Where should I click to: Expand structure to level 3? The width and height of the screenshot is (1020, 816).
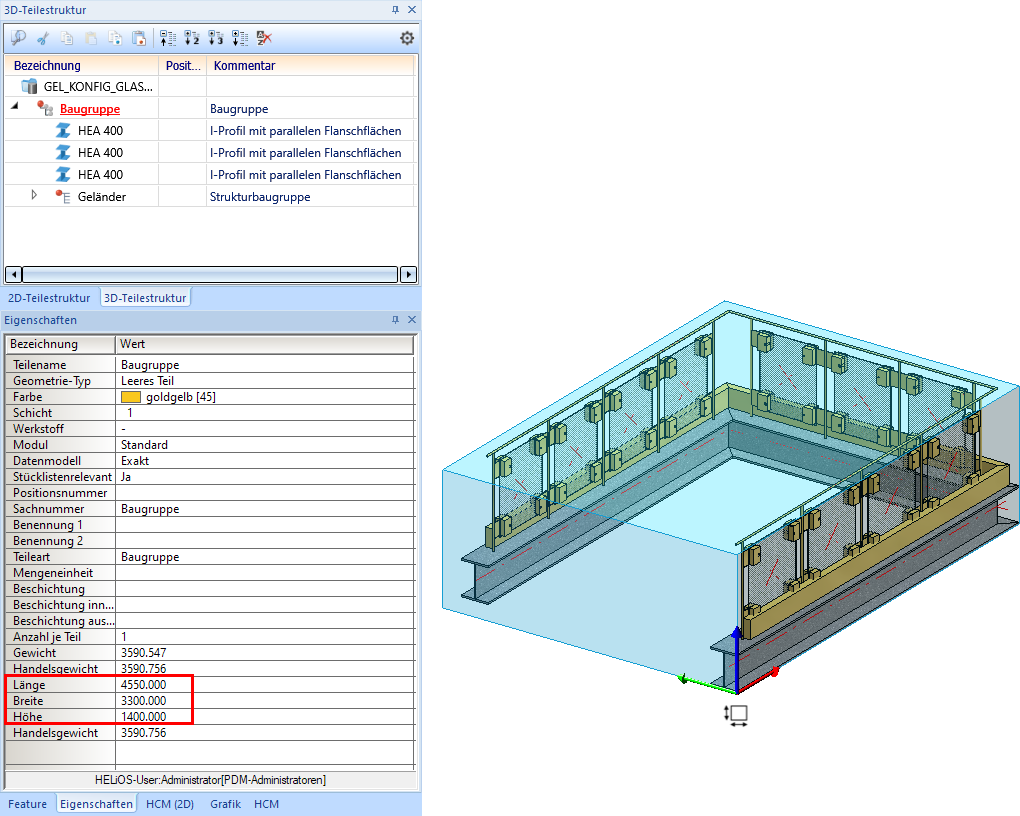(216, 39)
